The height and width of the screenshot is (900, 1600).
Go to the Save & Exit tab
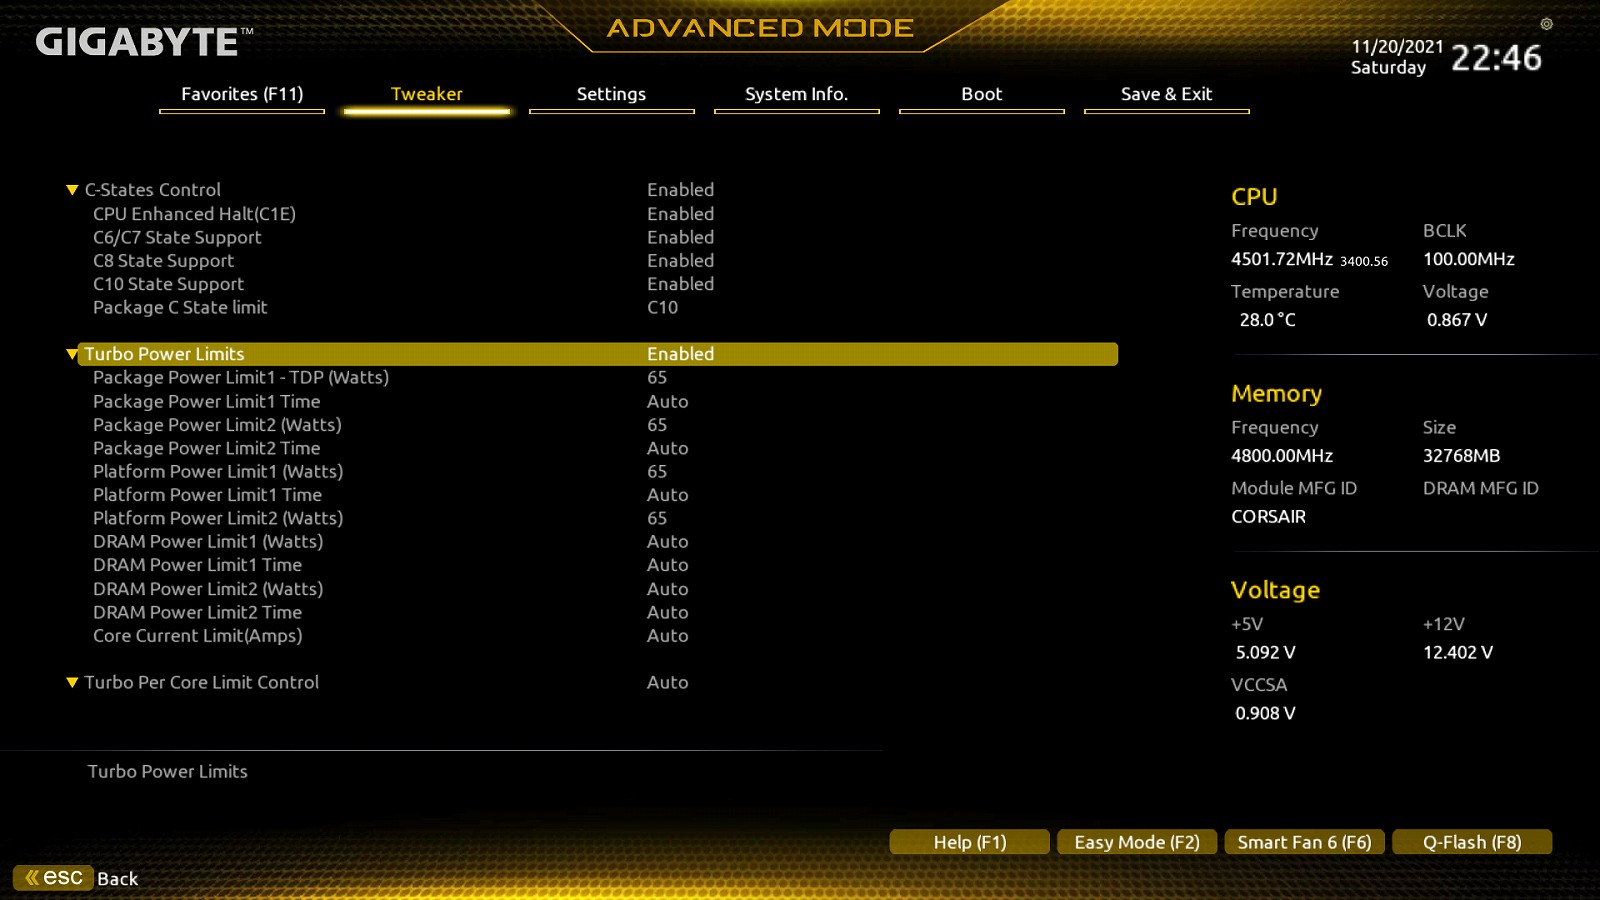click(1166, 94)
